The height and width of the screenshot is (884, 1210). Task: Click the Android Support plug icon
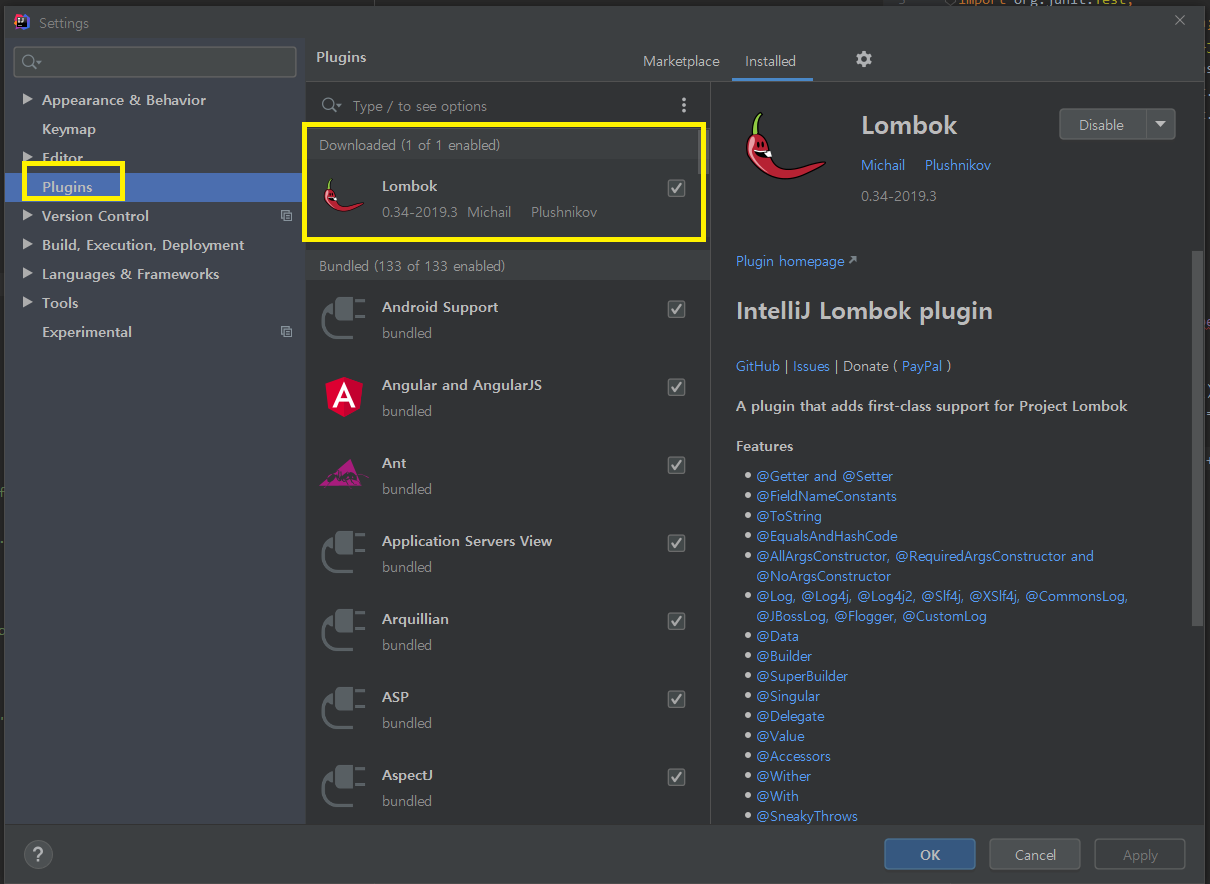[345, 320]
